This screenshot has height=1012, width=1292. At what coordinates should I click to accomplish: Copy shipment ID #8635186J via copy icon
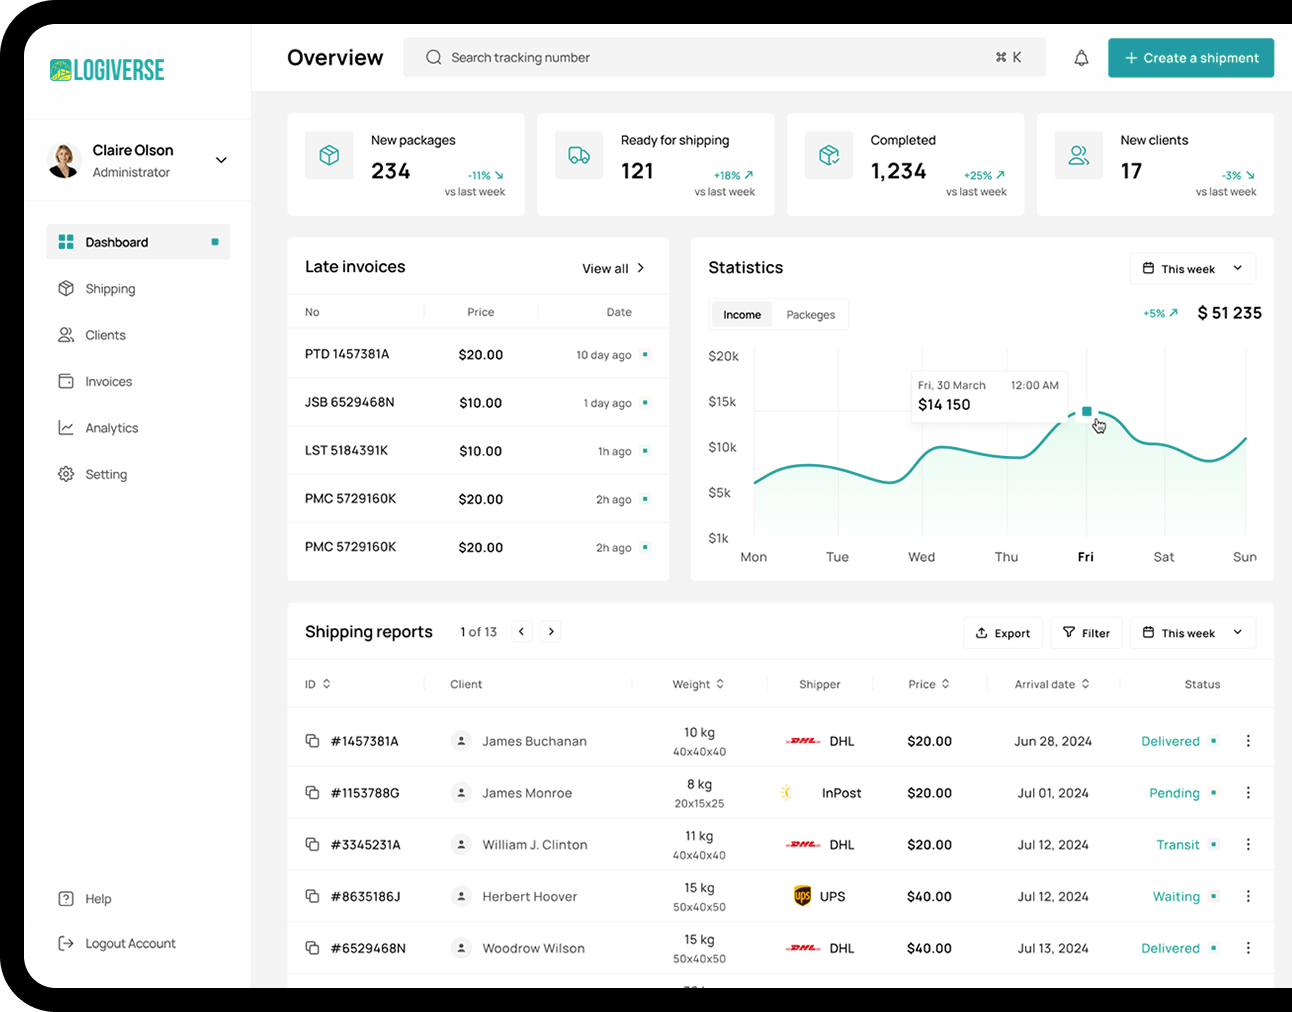(312, 896)
